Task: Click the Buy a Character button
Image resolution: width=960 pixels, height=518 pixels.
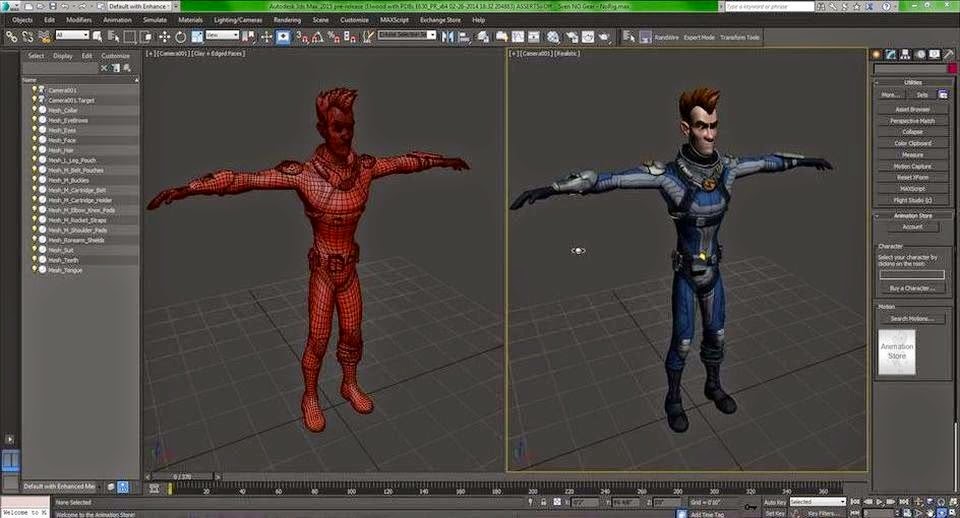Action: tap(911, 288)
